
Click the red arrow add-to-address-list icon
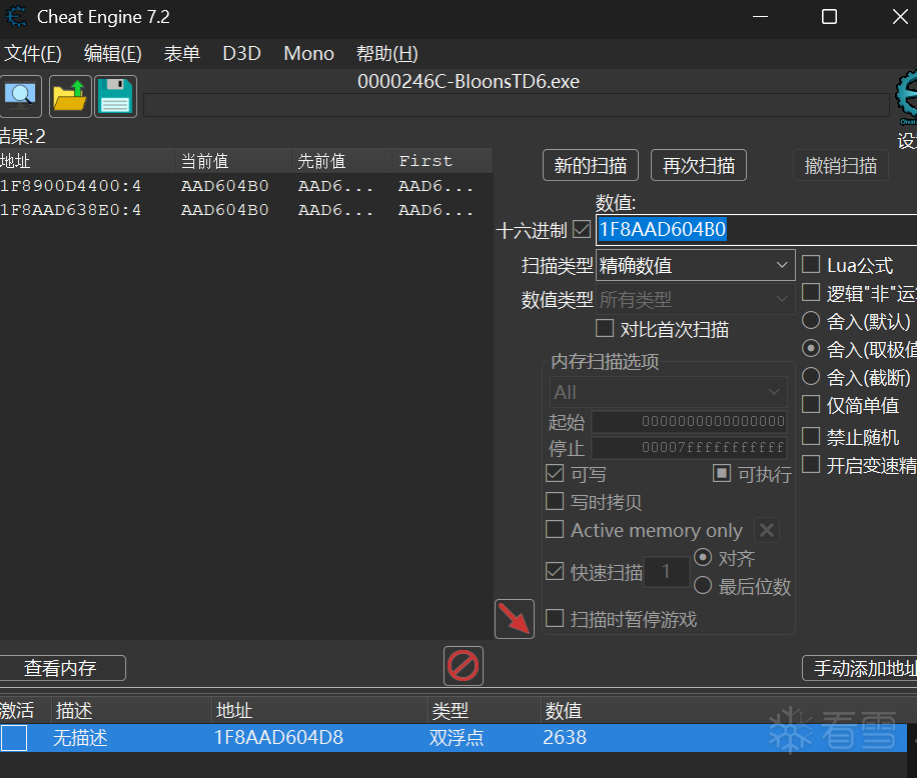(514, 618)
